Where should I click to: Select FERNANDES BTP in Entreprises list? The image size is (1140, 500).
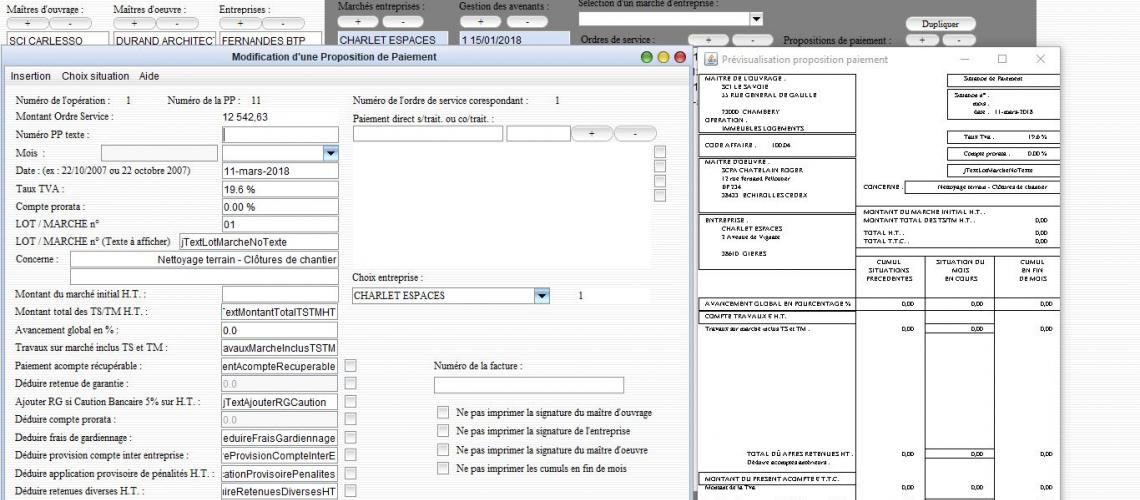270,41
